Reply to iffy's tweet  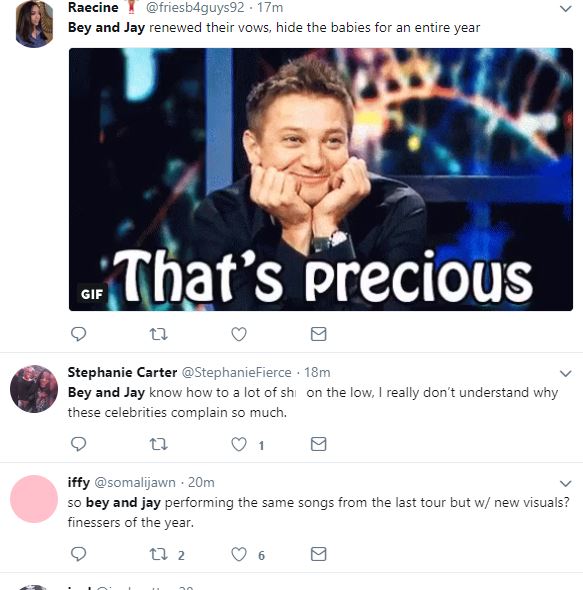point(78,554)
